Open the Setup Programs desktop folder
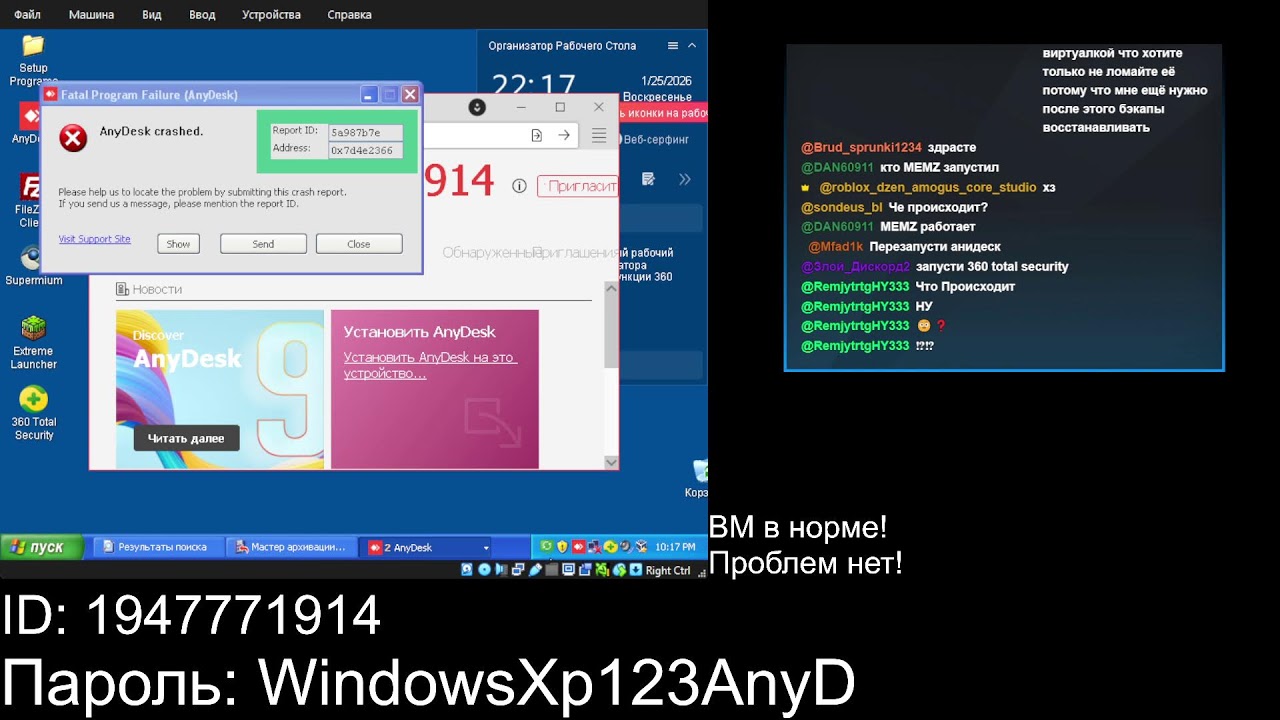The width and height of the screenshot is (1280, 720). (33, 60)
